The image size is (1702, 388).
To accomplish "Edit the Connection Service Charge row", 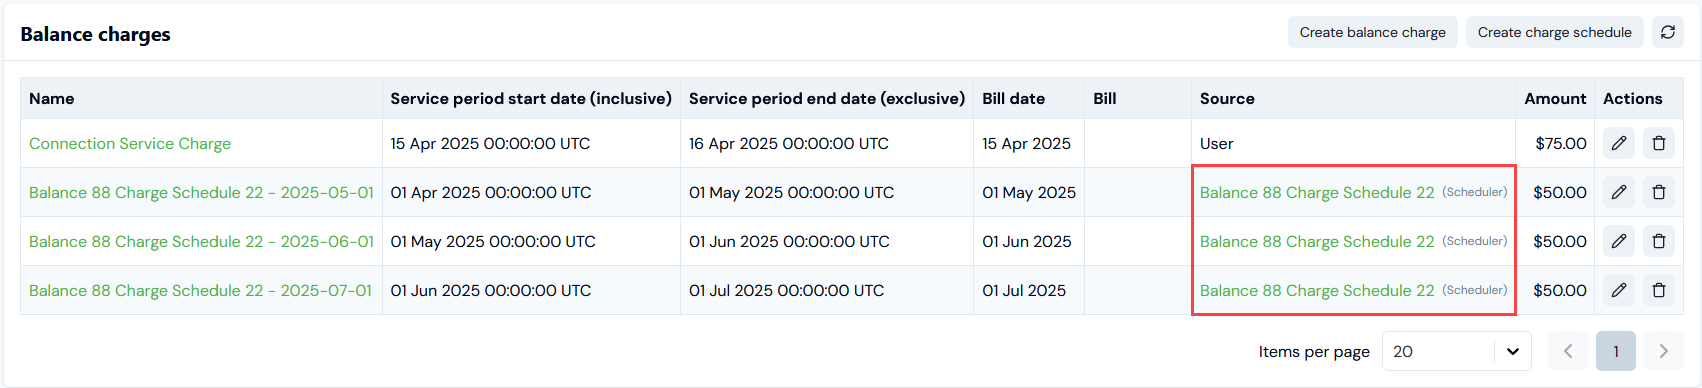I will tap(1619, 143).
